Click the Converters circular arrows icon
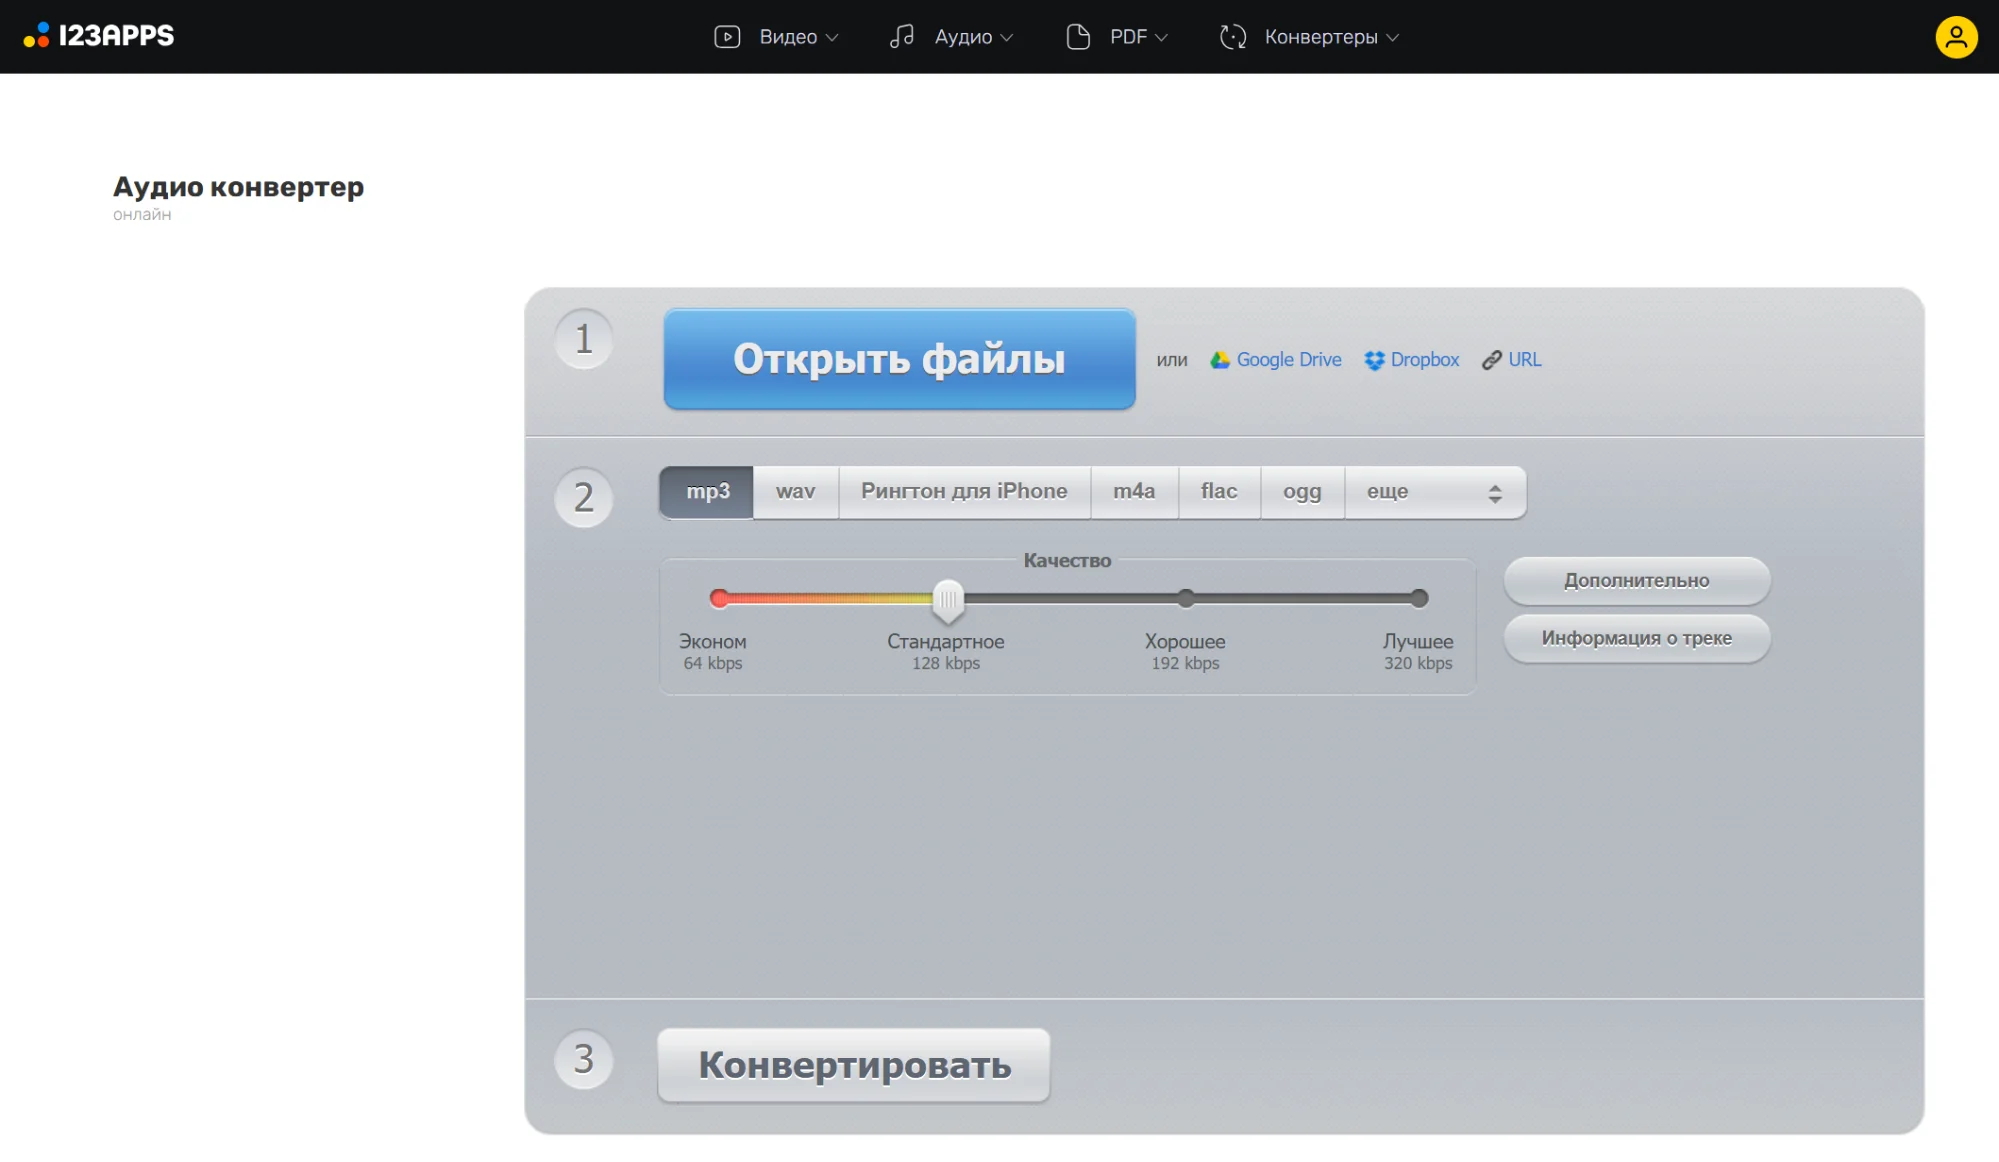Viewport: 1999px width, 1162px height. tap(1233, 37)
